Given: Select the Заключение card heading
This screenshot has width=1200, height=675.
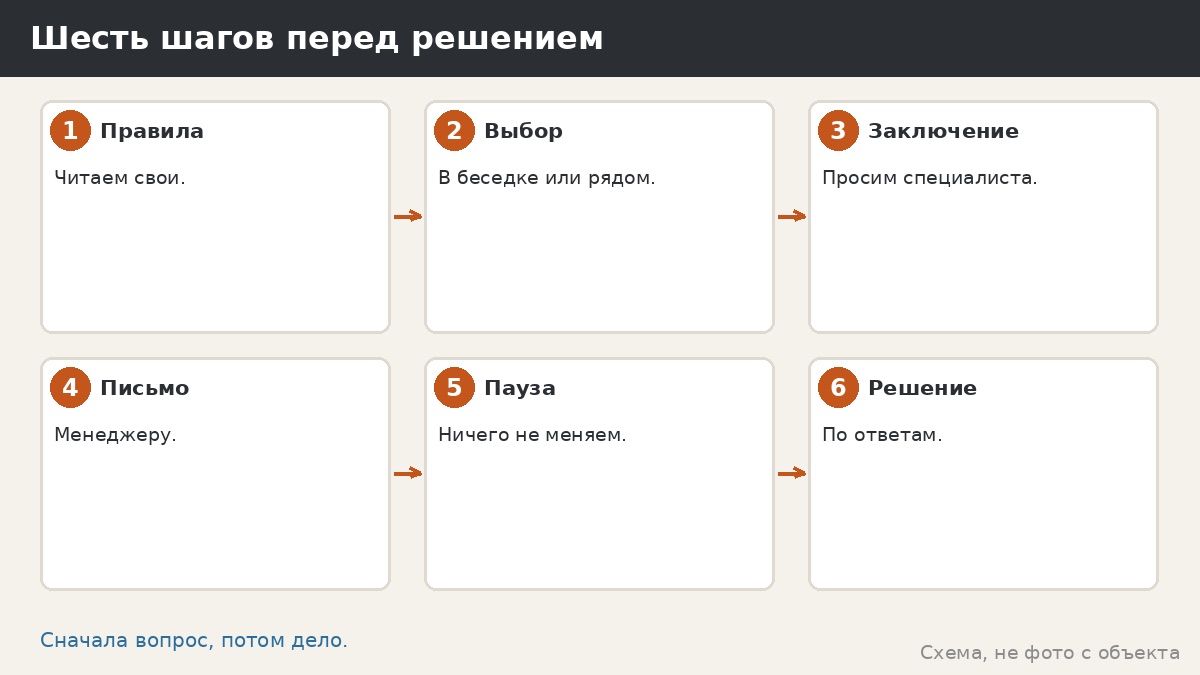Looking at the screenshot, I should coord(943,131).
